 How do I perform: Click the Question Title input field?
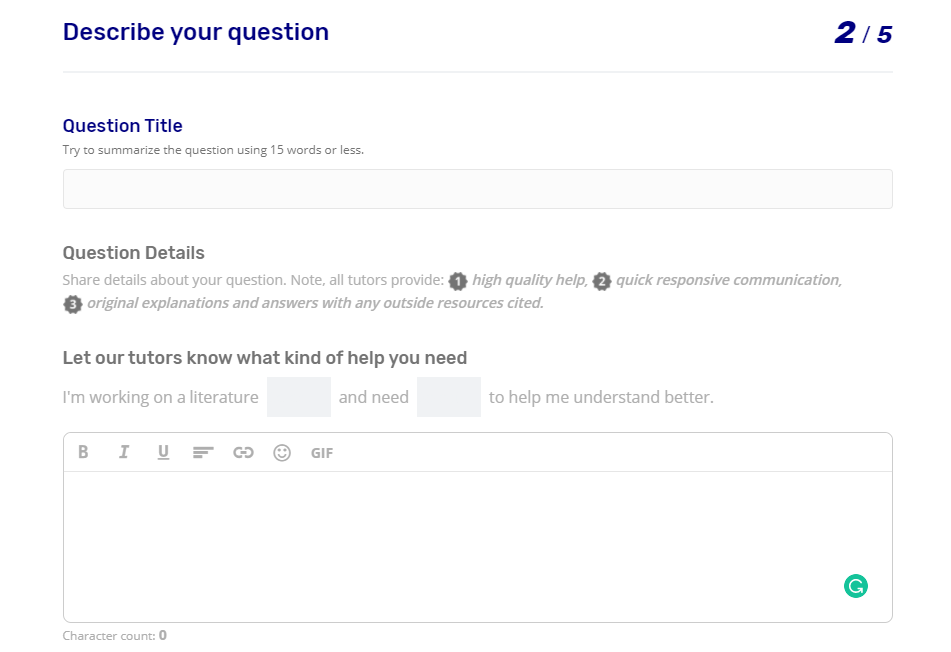click(x=477, y=188)
